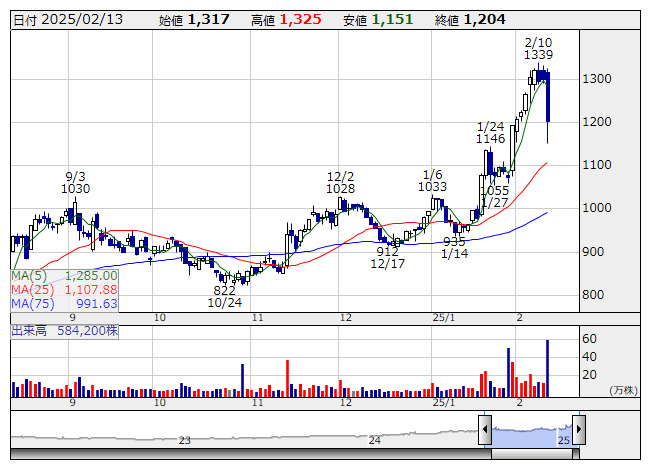
Task: Click the 1300 price axis label
Action: coord(597,79)
